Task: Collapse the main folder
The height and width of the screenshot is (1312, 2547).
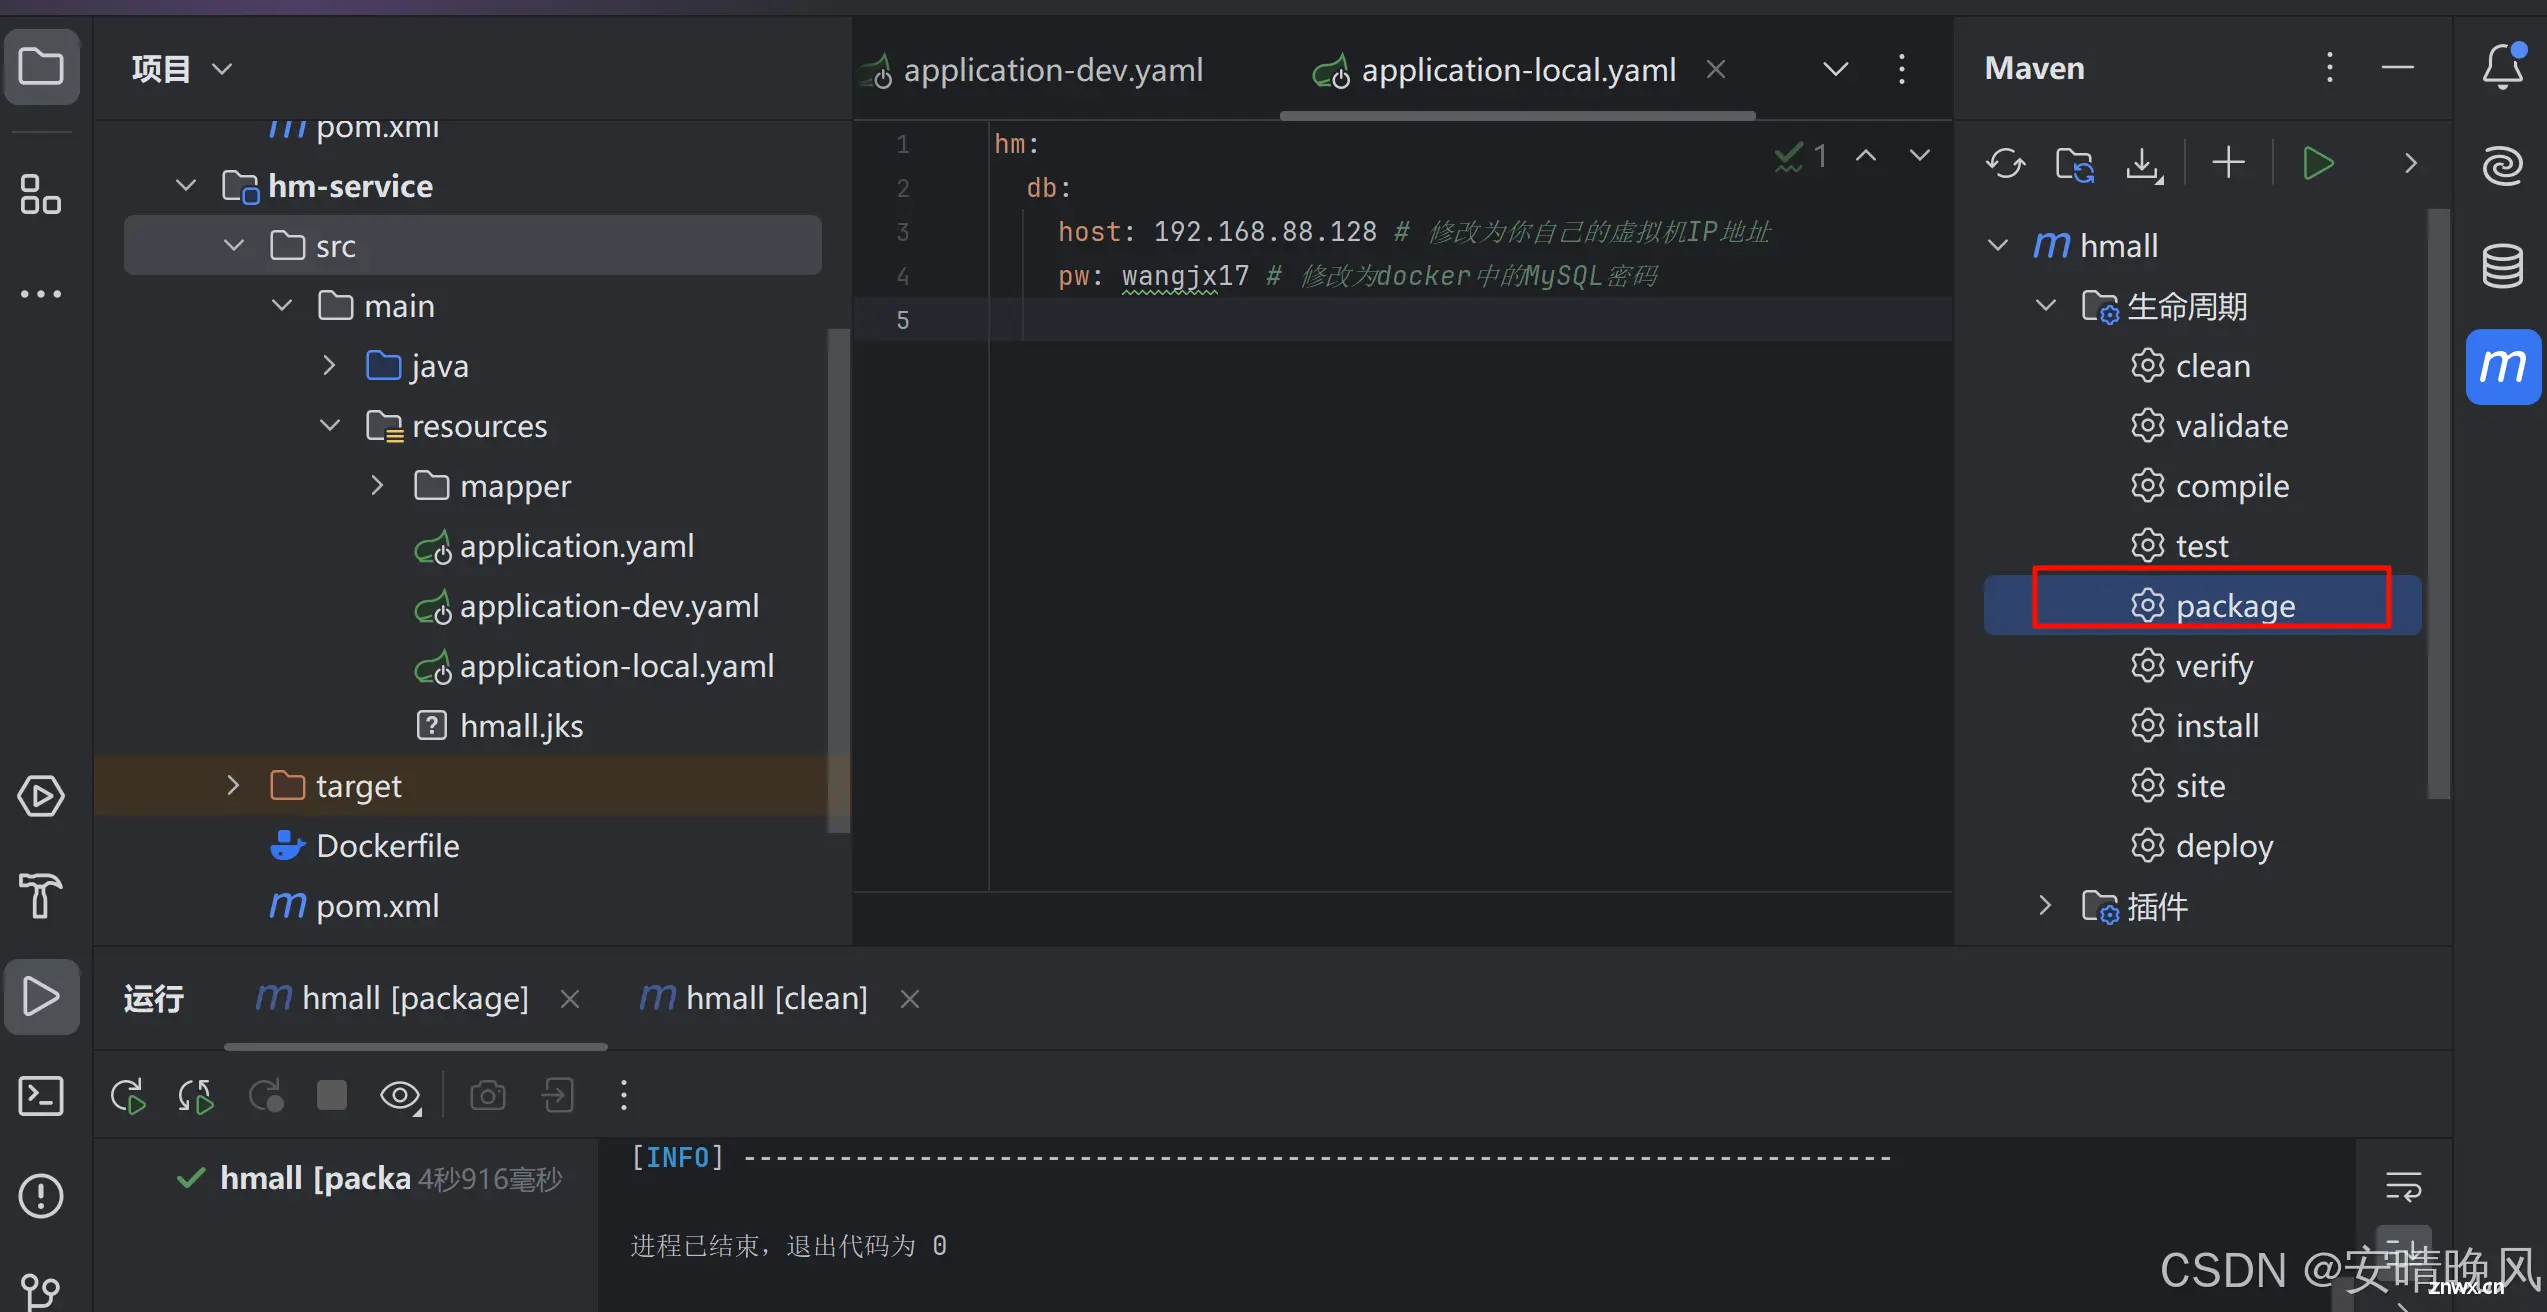Action: click(282, 305)
